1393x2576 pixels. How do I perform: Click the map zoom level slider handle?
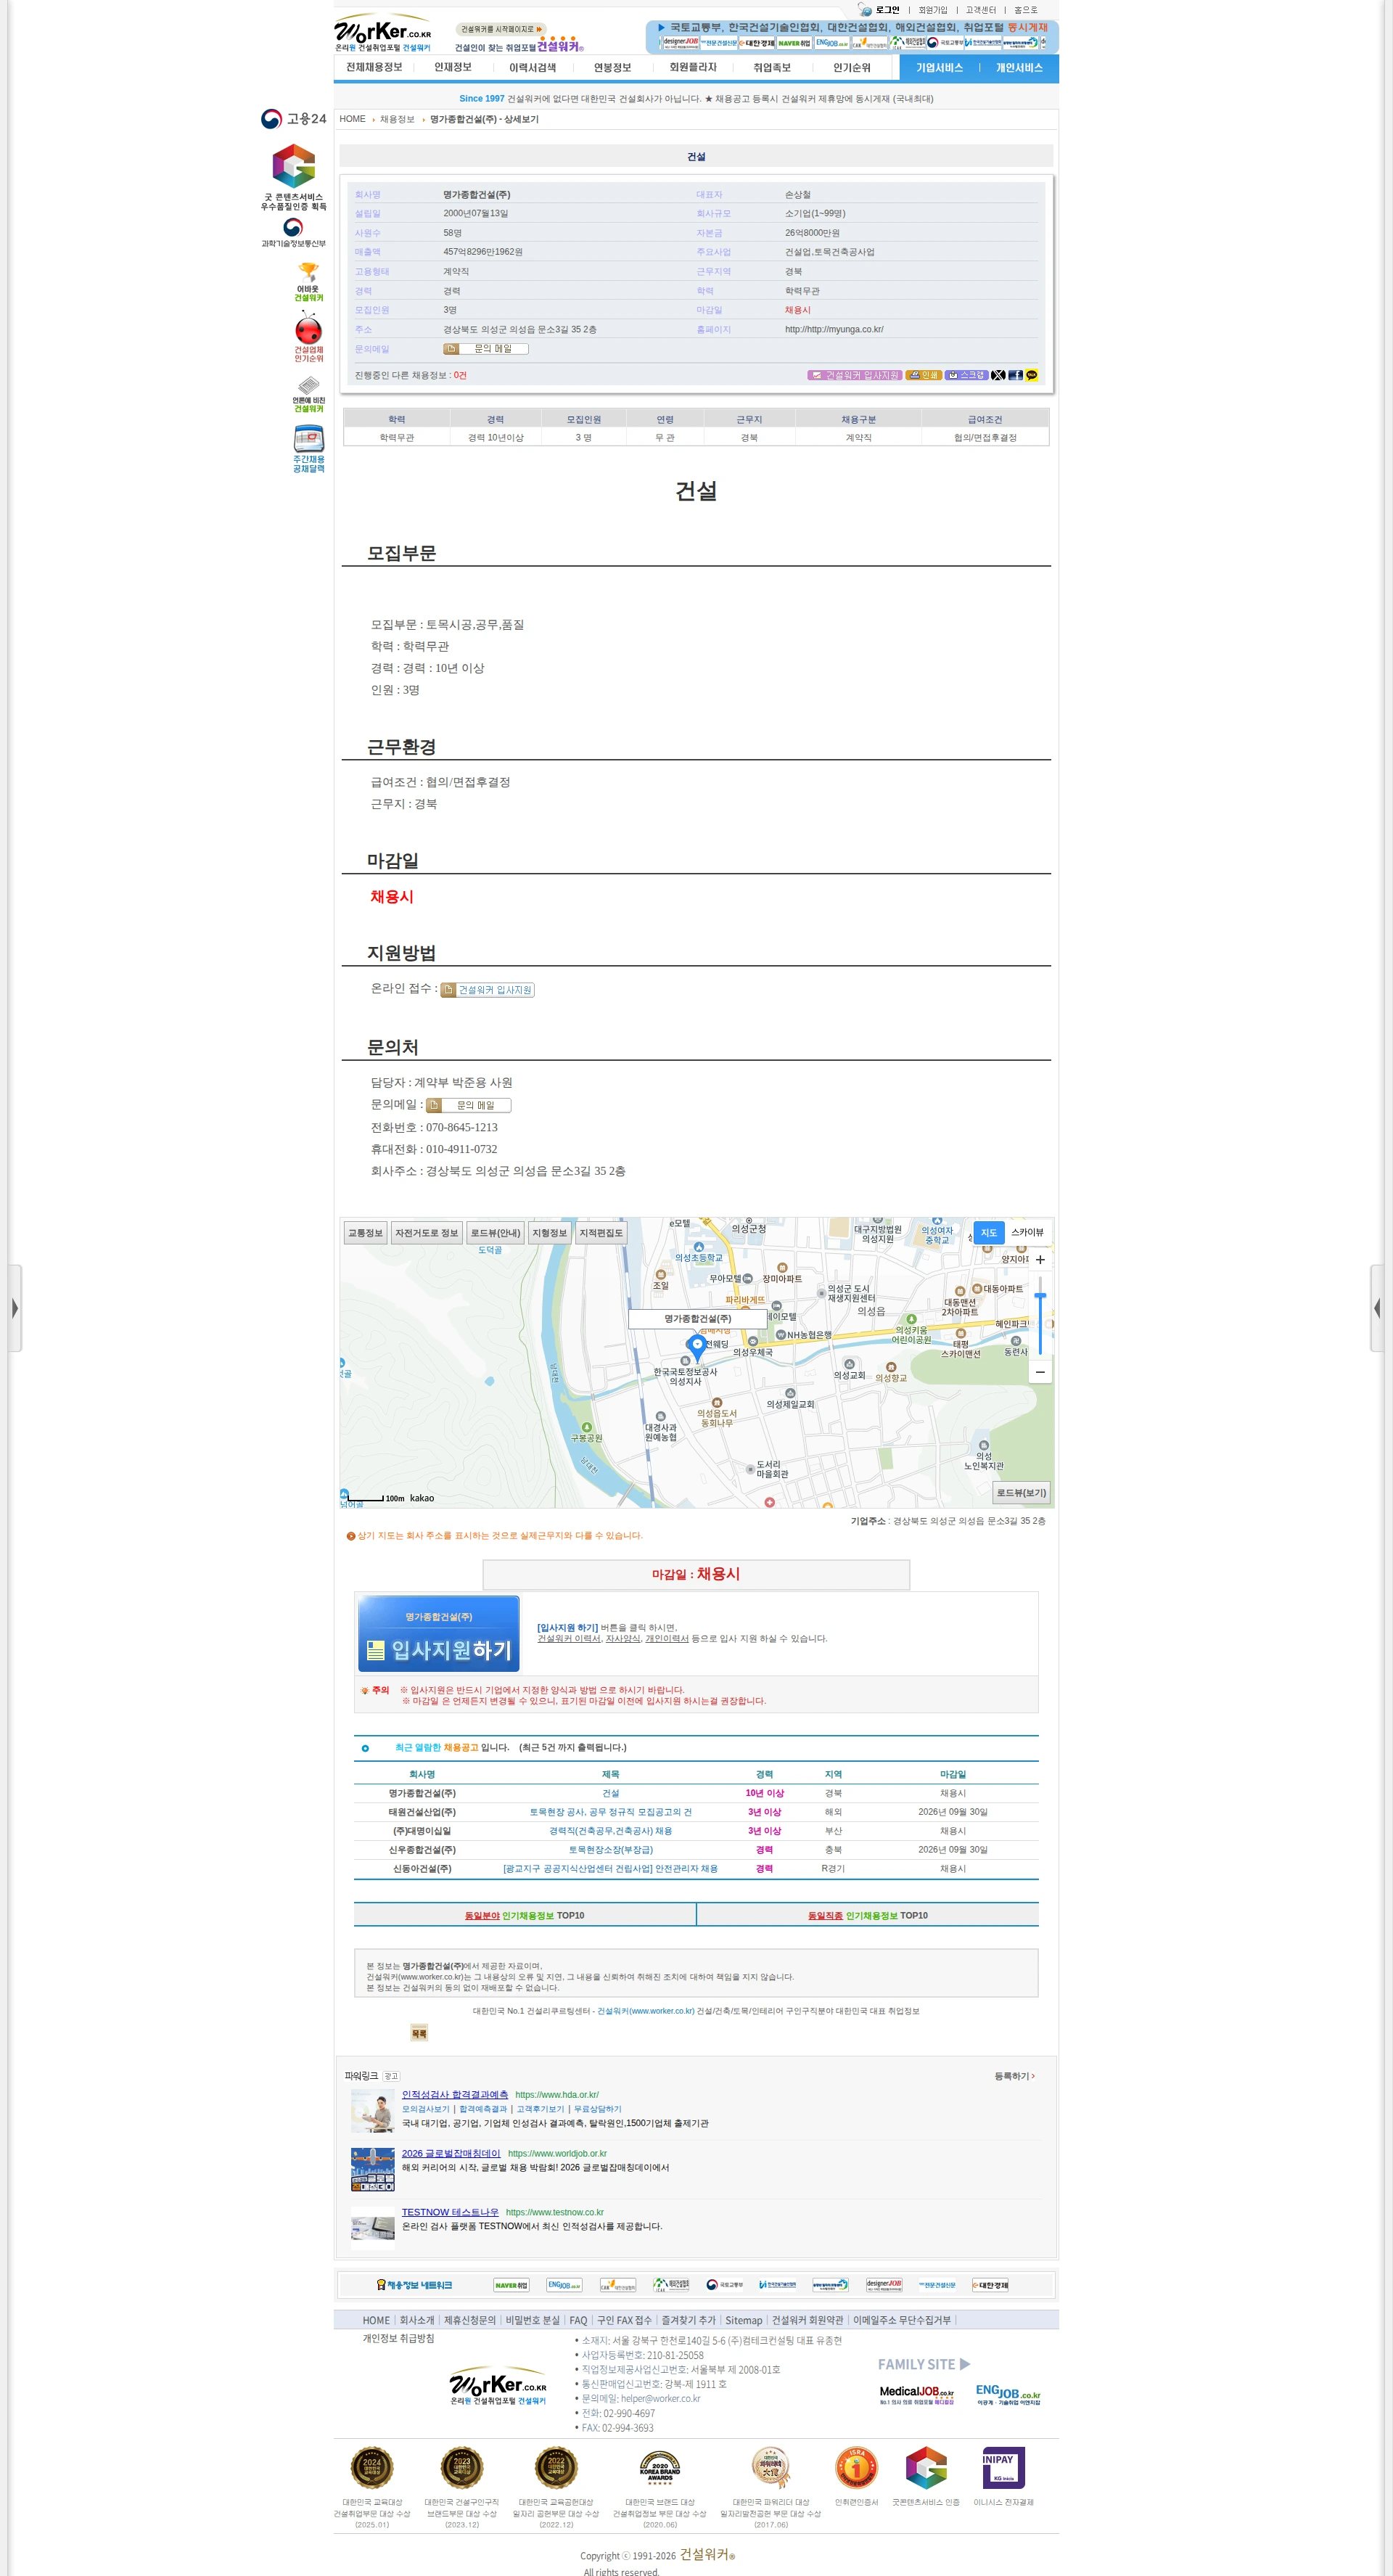tap(1040, 1296)
